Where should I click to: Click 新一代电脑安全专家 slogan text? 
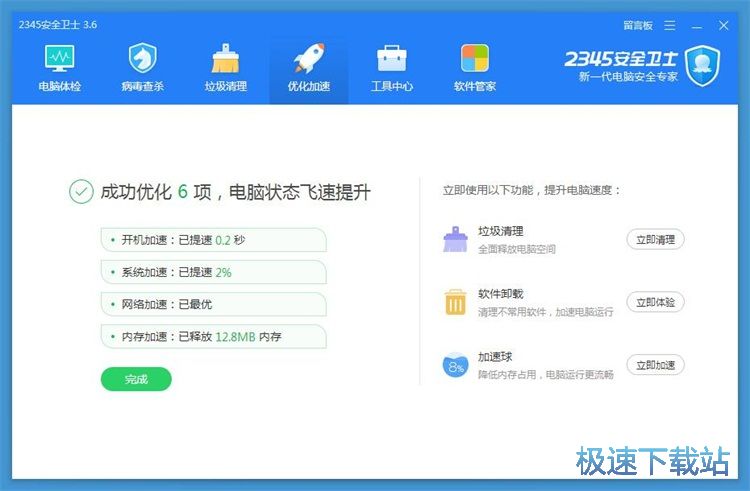(x=628, y=76)
